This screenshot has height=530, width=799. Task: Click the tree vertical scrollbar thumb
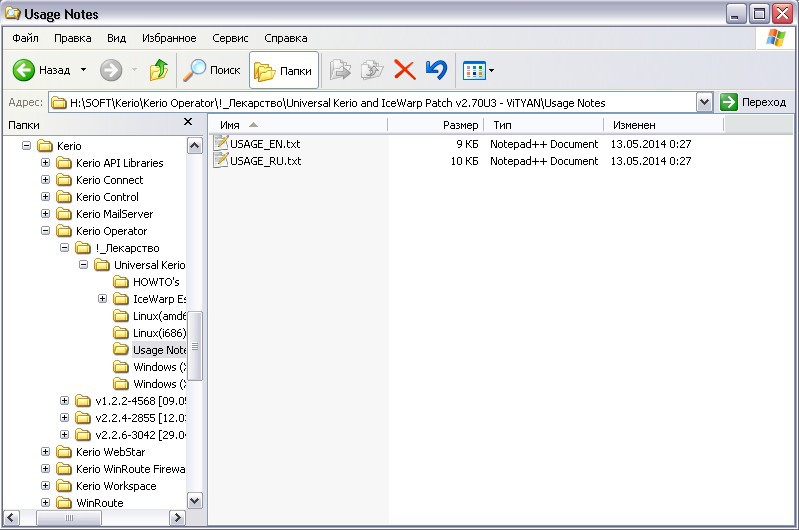tap(195, 346)
